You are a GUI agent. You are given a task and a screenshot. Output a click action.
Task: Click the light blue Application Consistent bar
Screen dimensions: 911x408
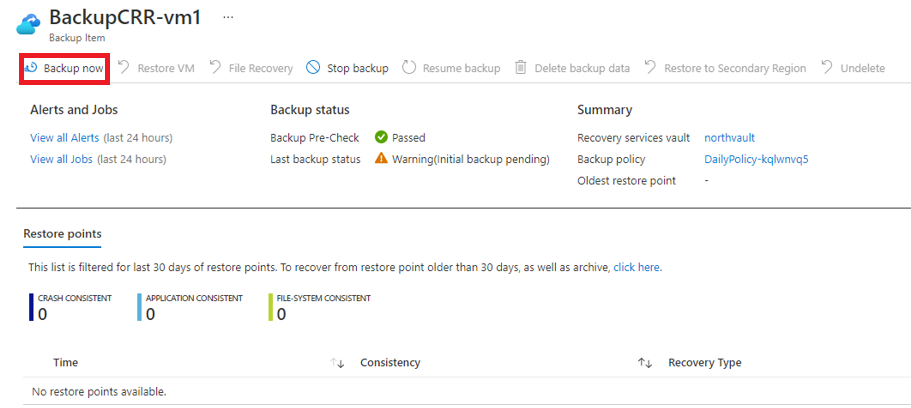pyautogui.click(x=139, y=307)
